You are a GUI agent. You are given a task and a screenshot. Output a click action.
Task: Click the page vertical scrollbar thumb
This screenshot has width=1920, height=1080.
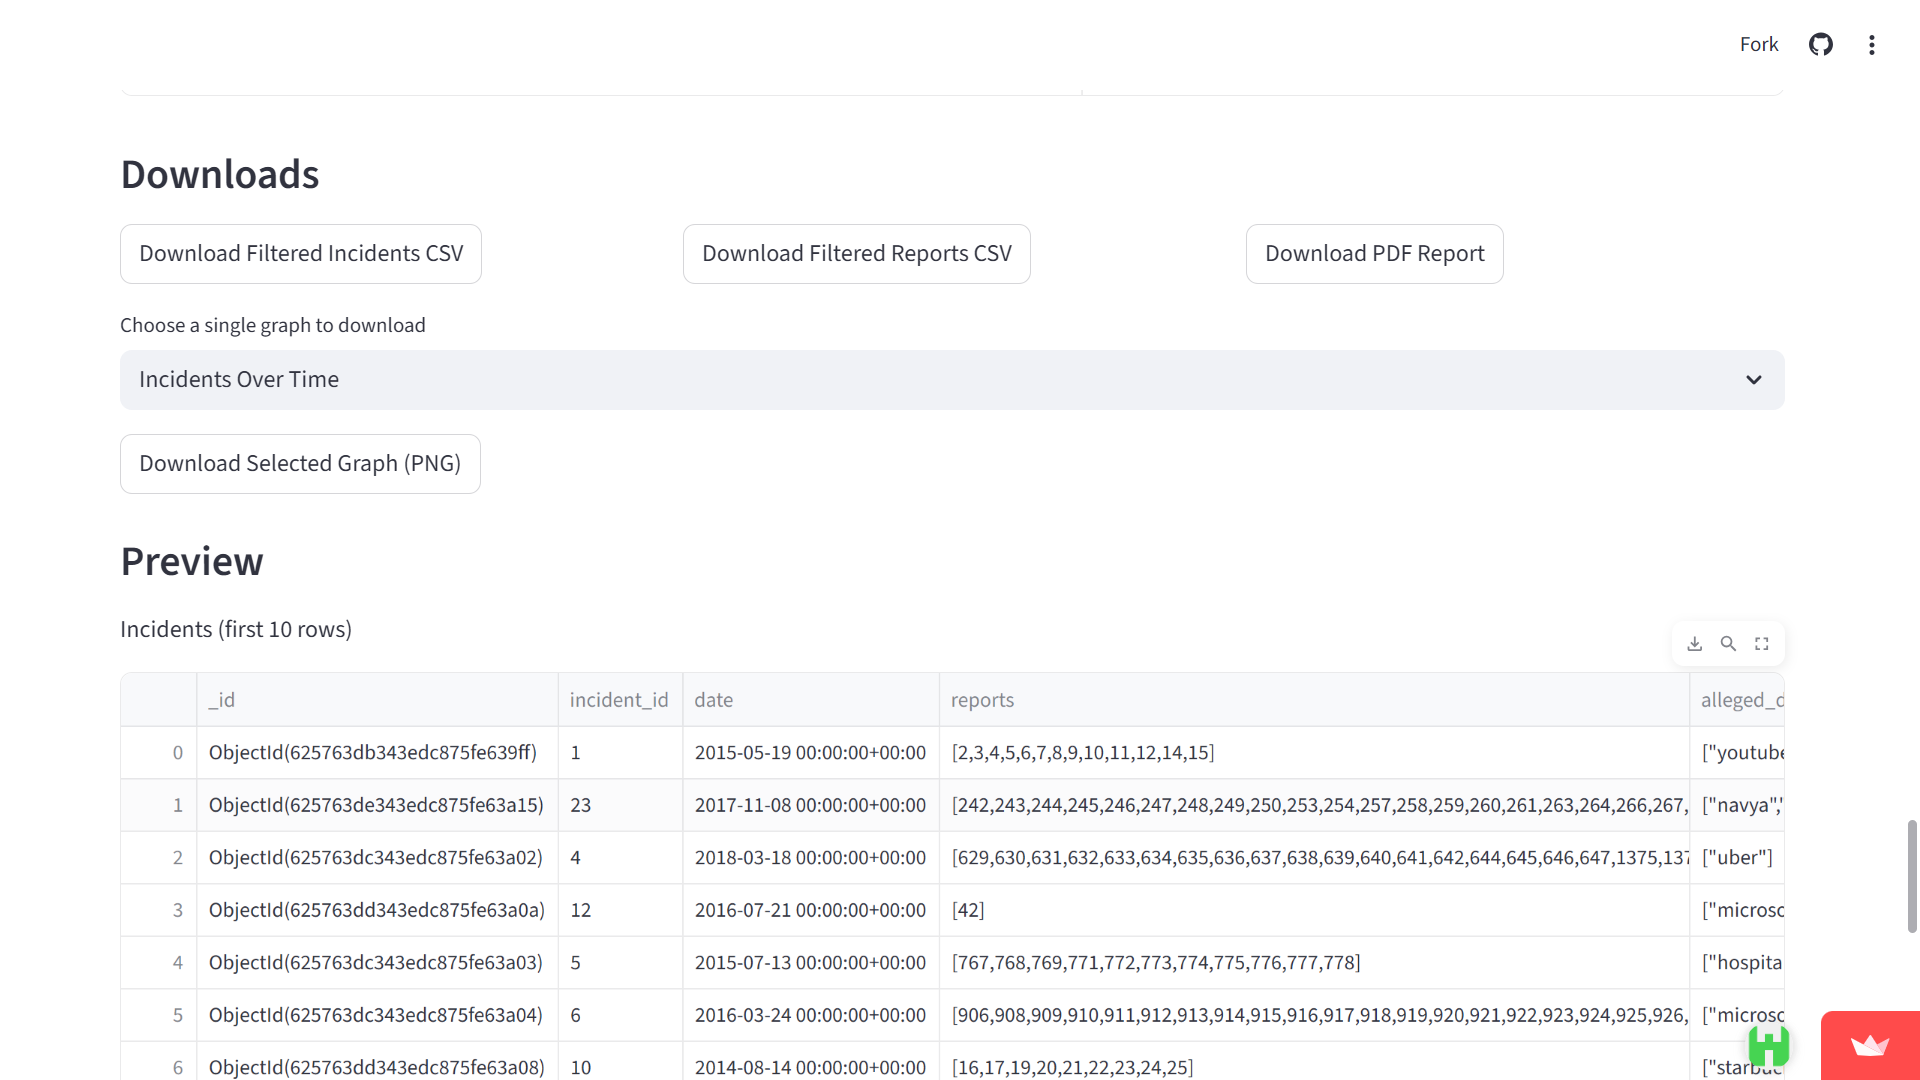coord(1912,876)
